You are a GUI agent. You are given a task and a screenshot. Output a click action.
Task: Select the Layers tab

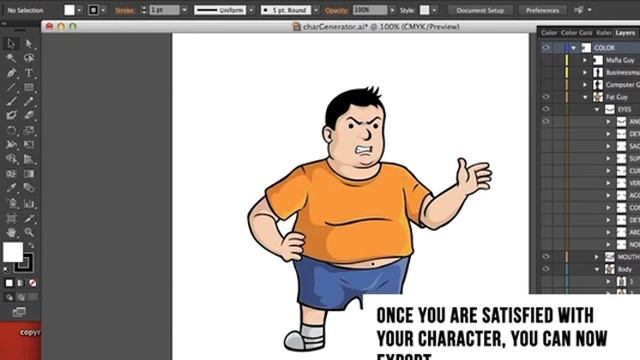625,33
